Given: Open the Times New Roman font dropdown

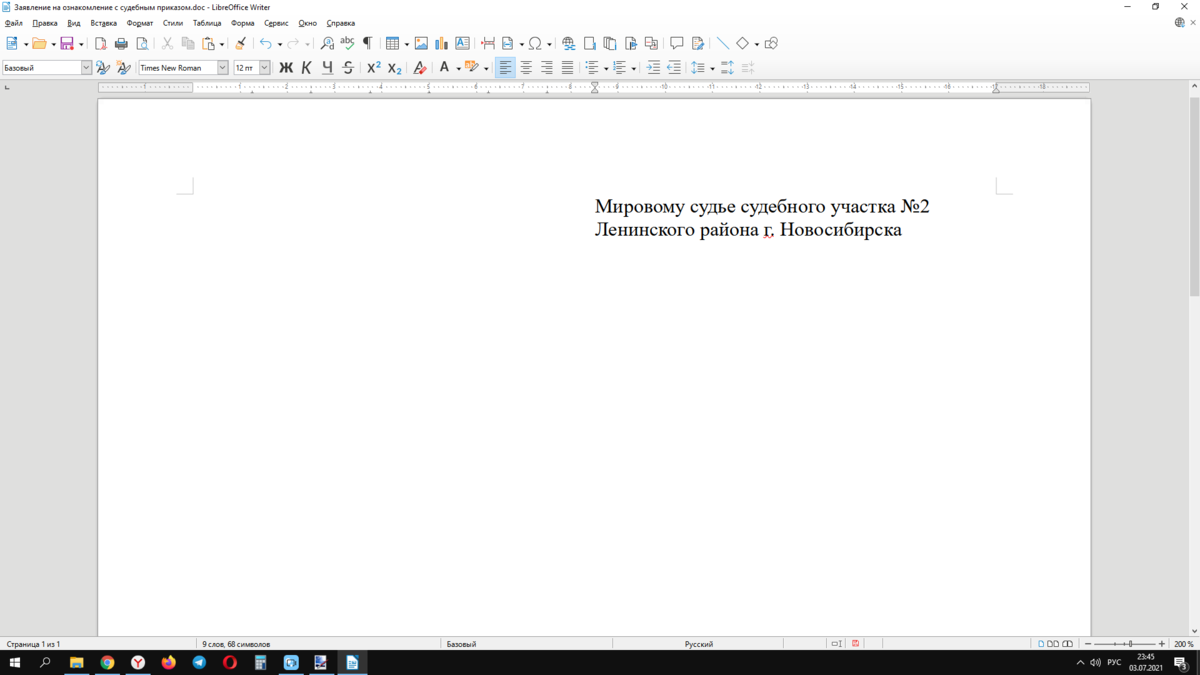Looking at the screenshot, I should (x=223, y=67).
